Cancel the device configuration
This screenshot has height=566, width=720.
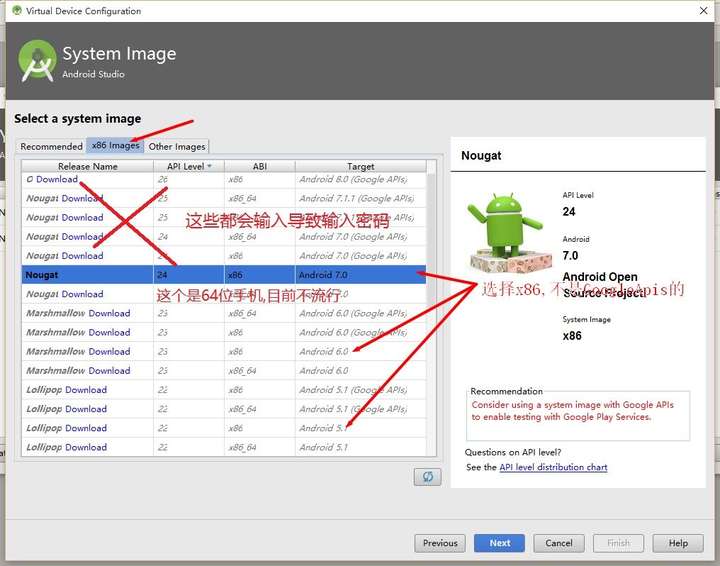pyautogui.click(x=559, y=543)
